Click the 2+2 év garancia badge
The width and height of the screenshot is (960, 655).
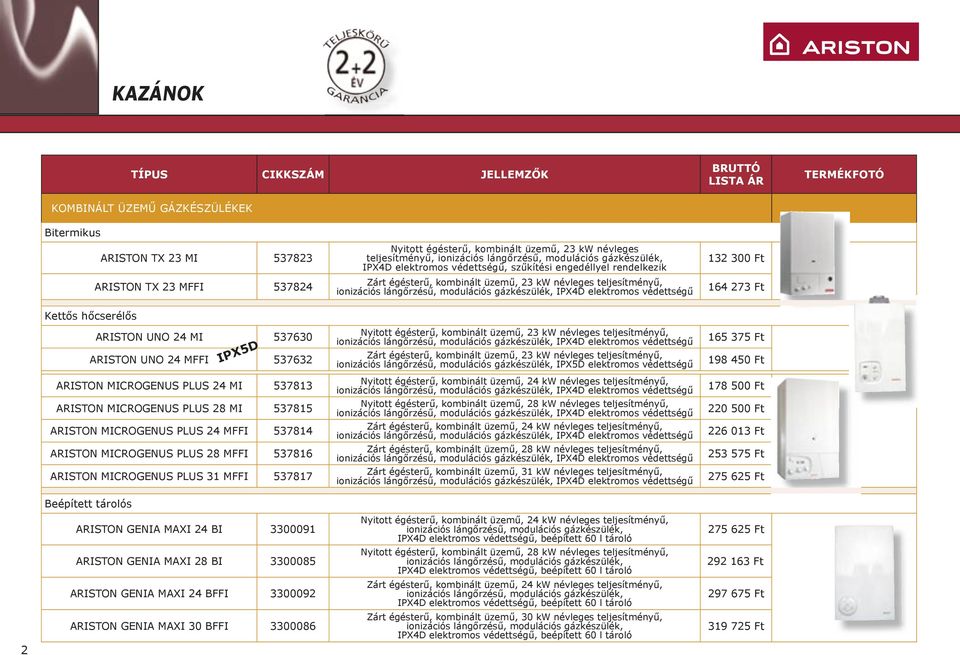click(x=356, y=66)
